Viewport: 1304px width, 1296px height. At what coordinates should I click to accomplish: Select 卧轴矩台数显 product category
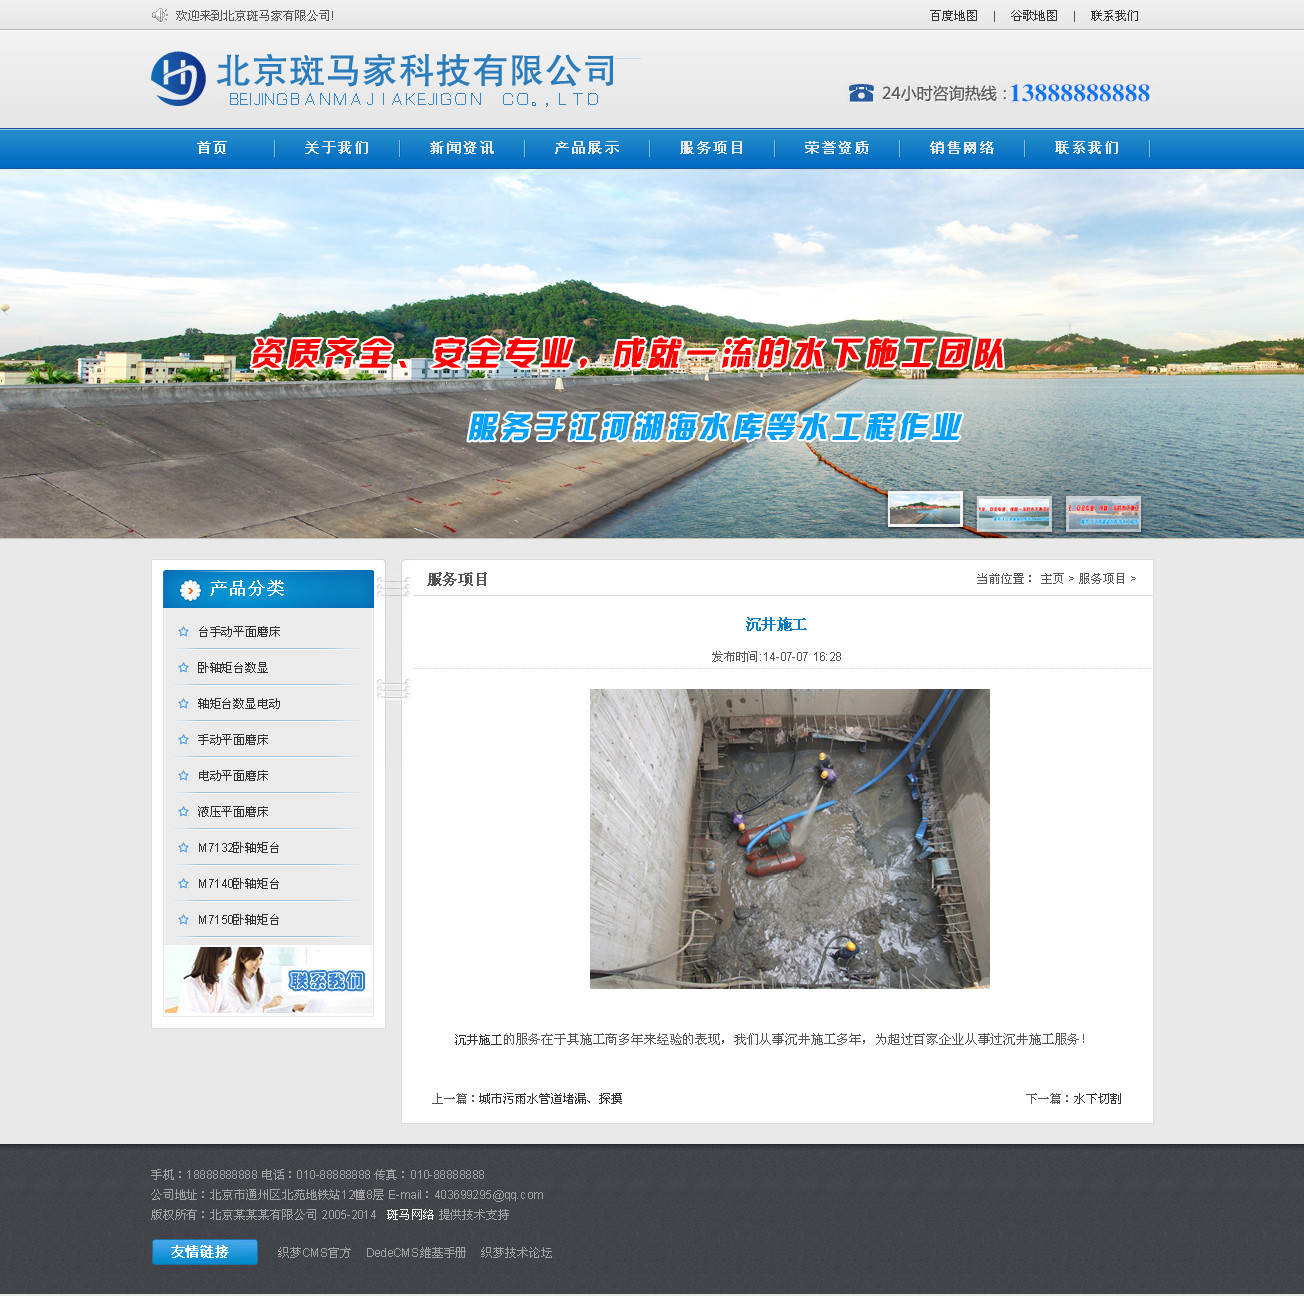[232, 668]
